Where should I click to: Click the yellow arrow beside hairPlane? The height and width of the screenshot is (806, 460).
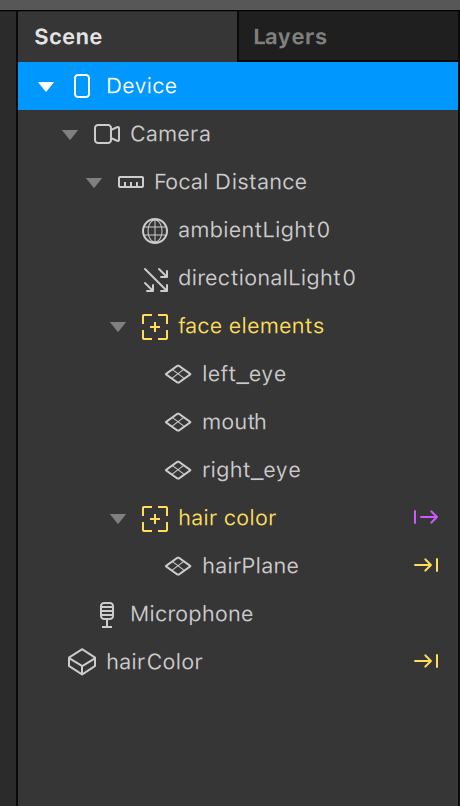coord(426,565)
